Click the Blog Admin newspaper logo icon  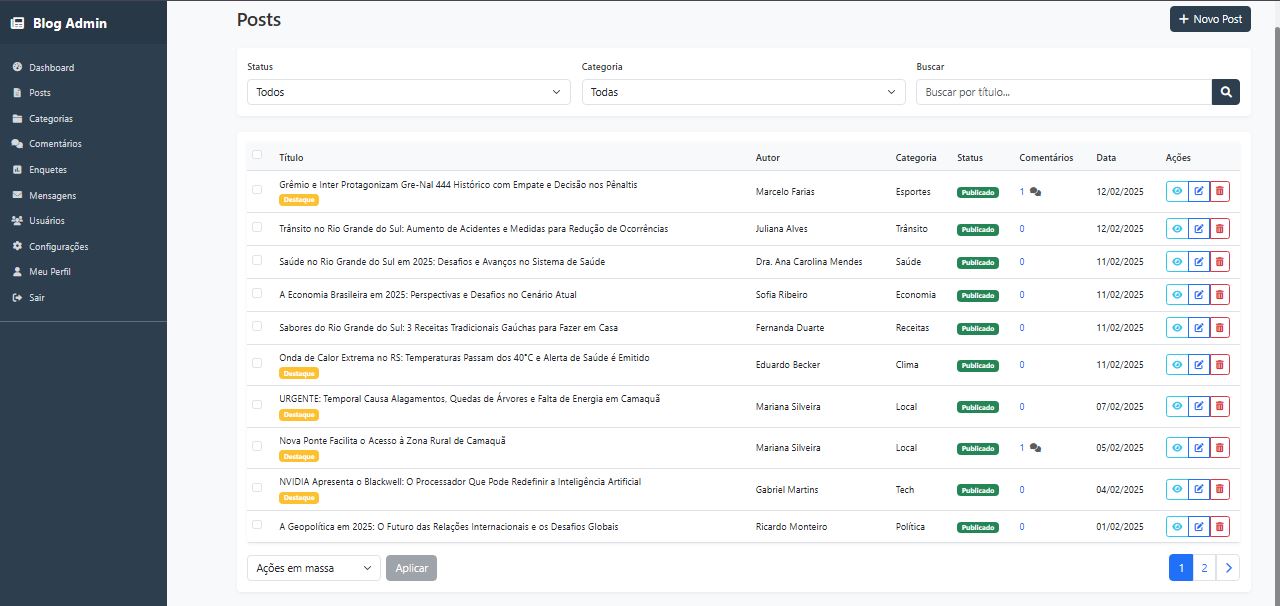17,23
